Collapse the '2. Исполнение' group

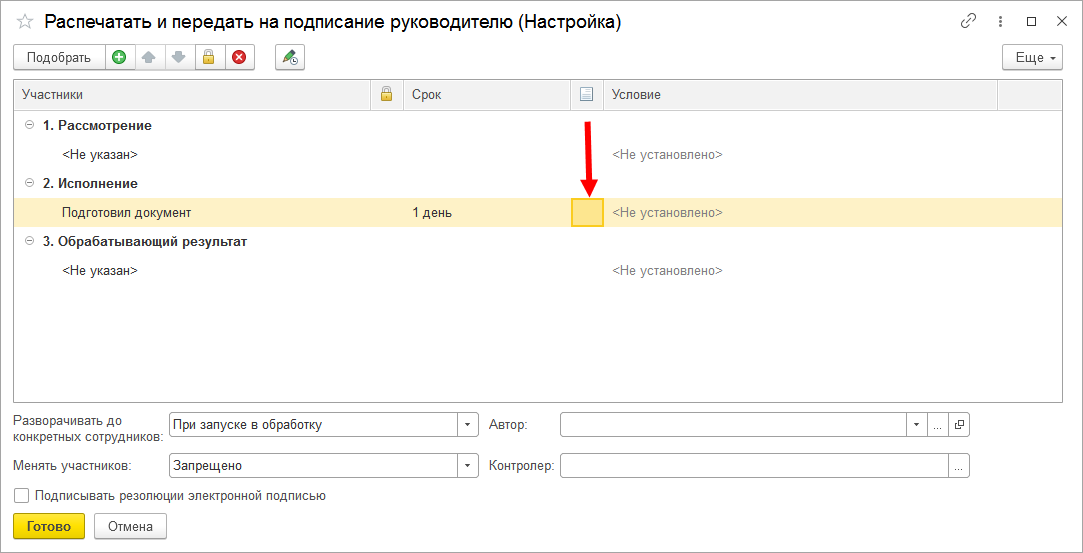[30, 184]
